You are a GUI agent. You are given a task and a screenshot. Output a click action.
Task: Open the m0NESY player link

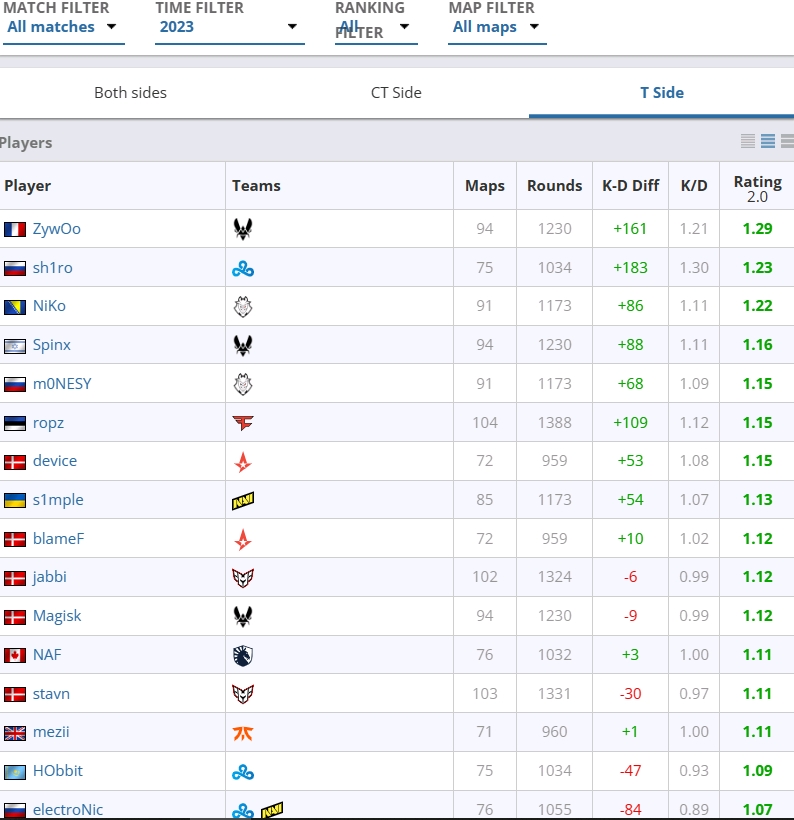[x=62, y=384]
